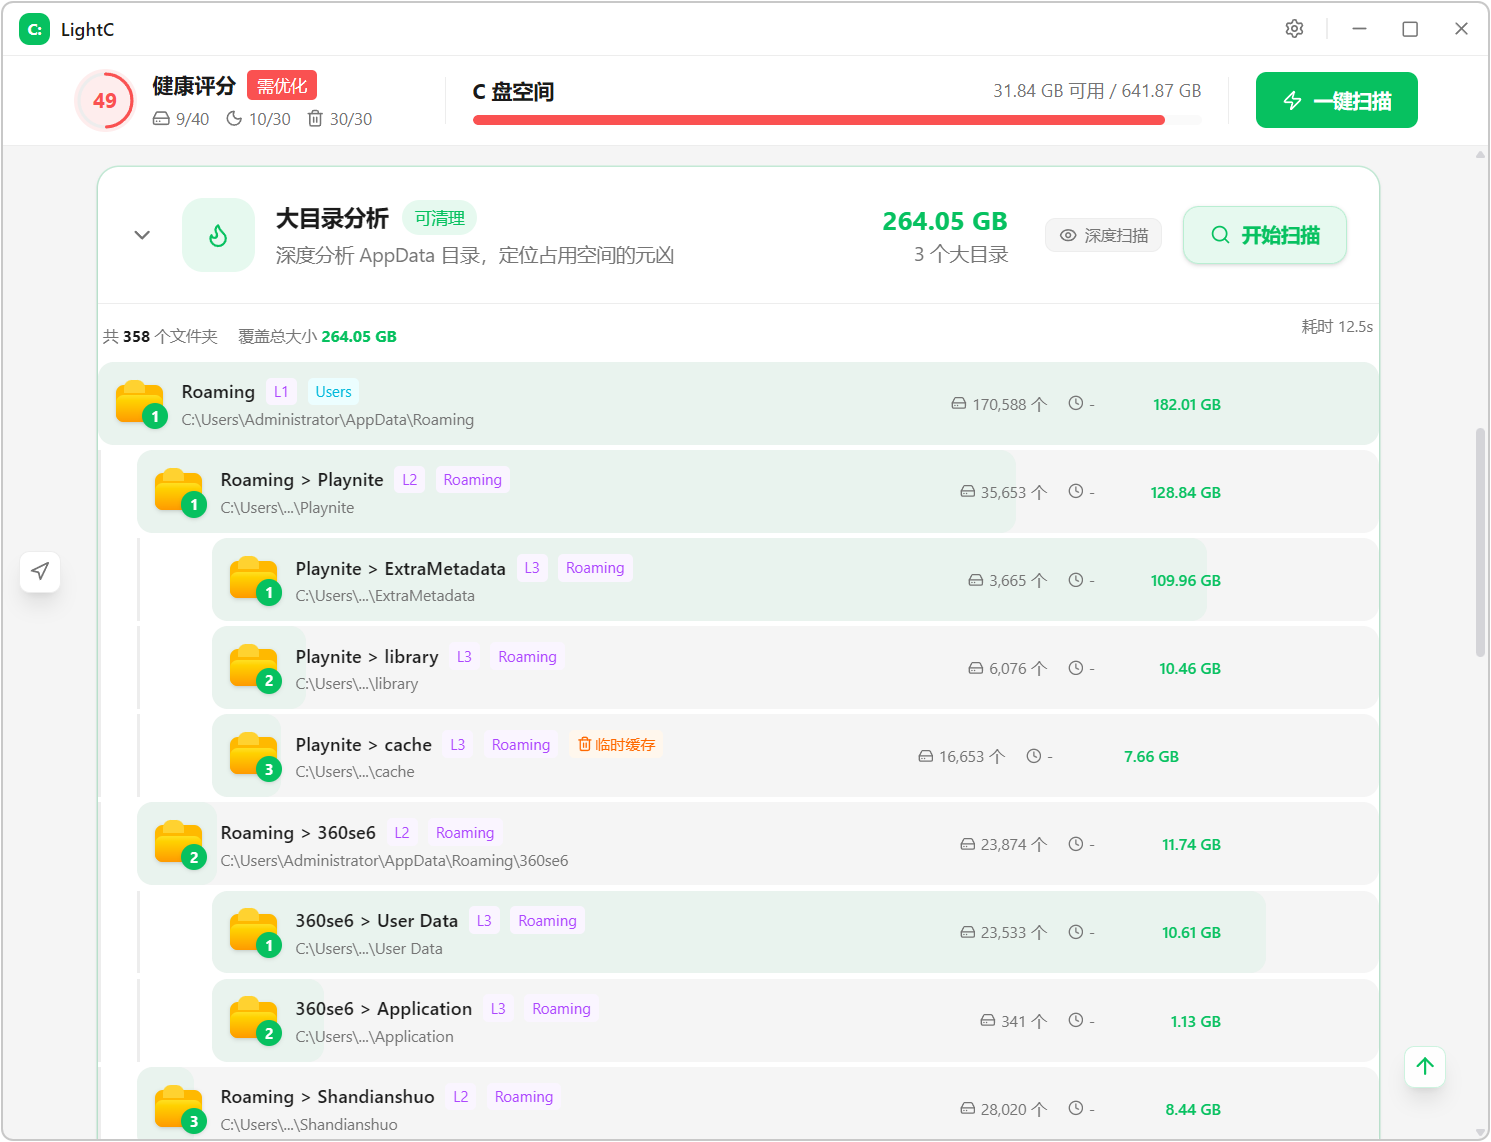This screenshot has width=1491, height=1142.
Task: Click the Playnite > ExtraMetadata folder icon
Action: (255, 580)
